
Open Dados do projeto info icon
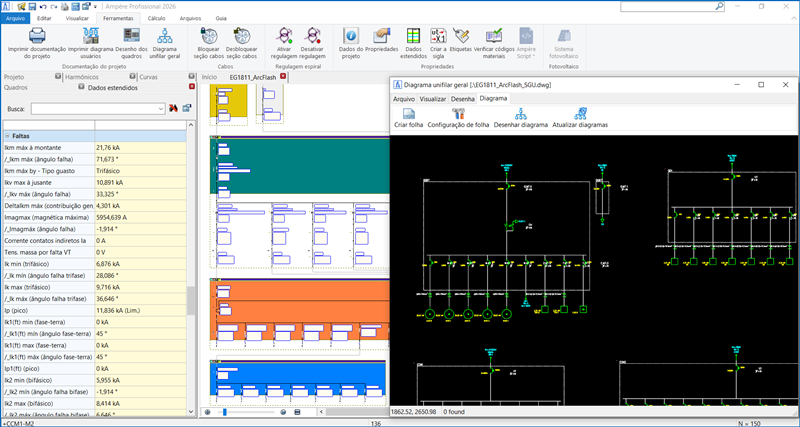pos(350,35)
